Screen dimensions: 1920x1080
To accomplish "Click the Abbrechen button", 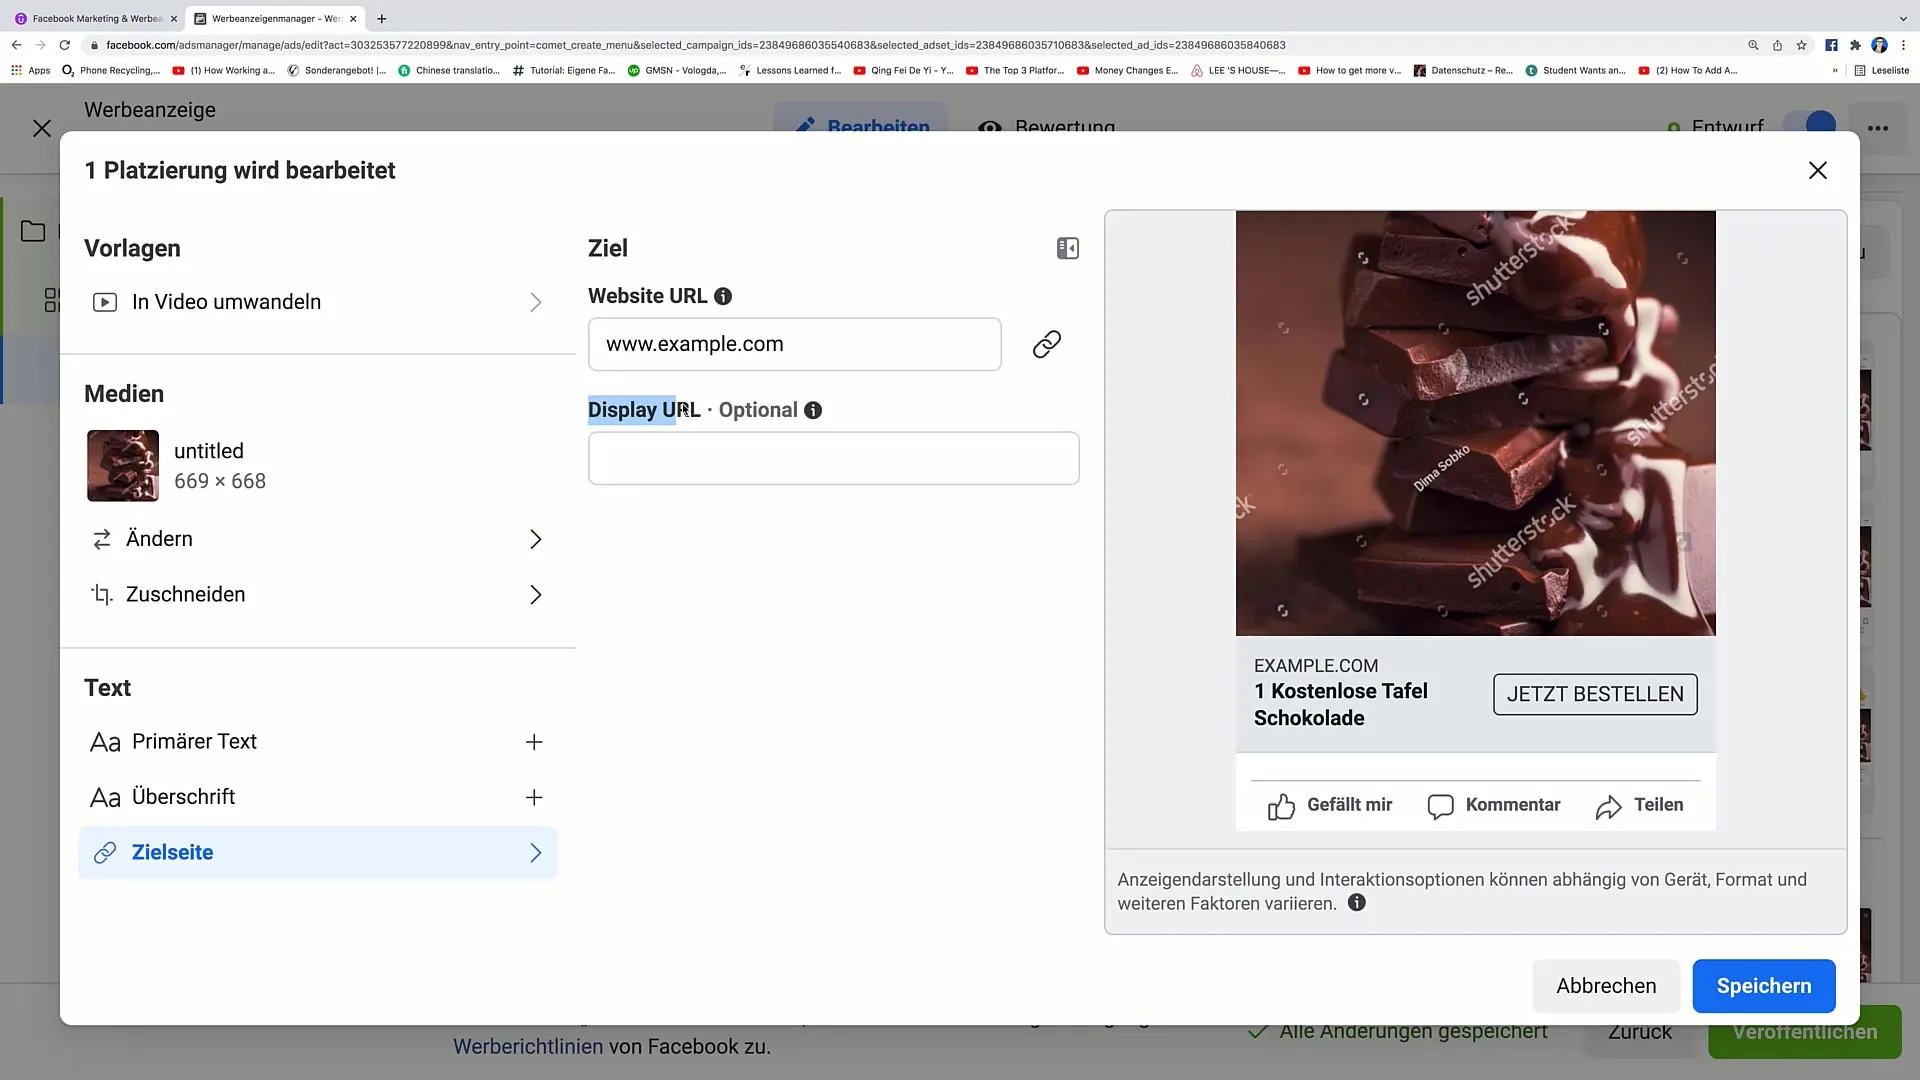I will point(1606,986).
